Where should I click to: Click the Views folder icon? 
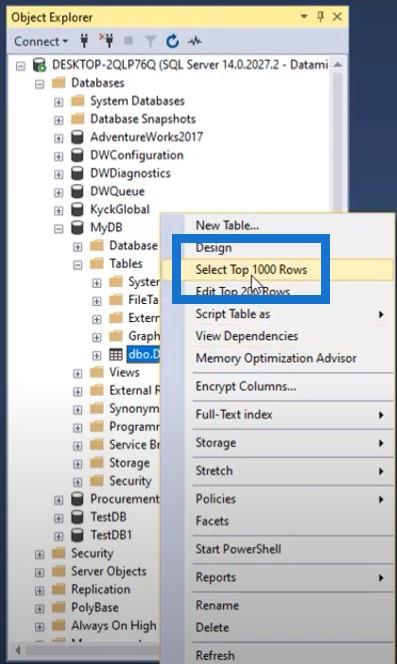click(x=97, y=372)
